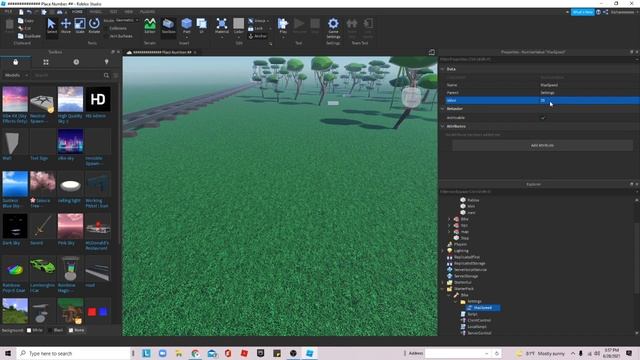Open Chrome from the taskbar
The height and width of the screenshot is (360, 640).
point(195,353)
